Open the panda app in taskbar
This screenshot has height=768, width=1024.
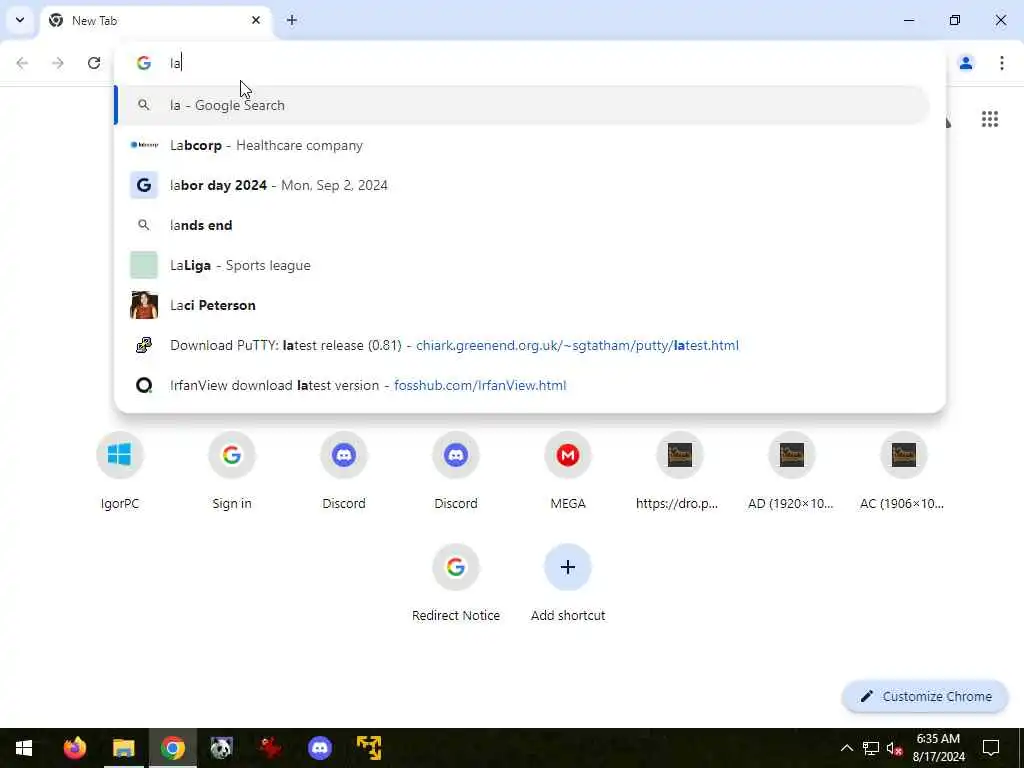click(x=221, y=748)
